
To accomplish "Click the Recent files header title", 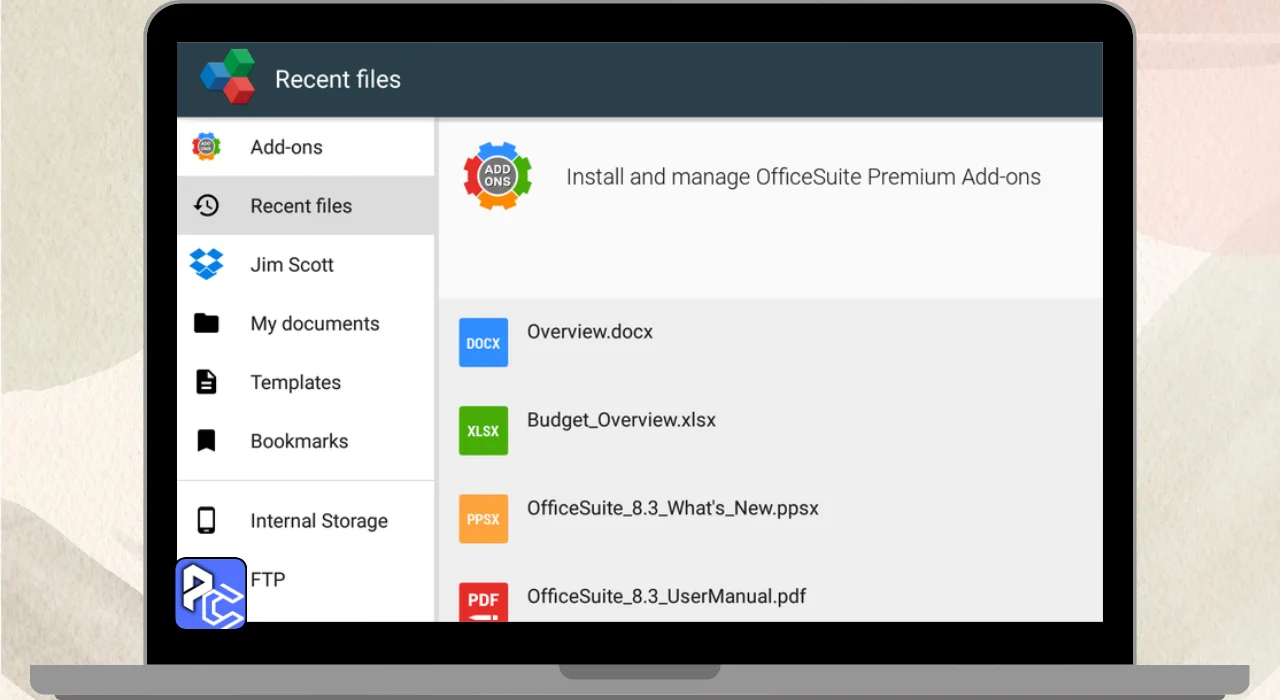I will (x=338, y=79).
